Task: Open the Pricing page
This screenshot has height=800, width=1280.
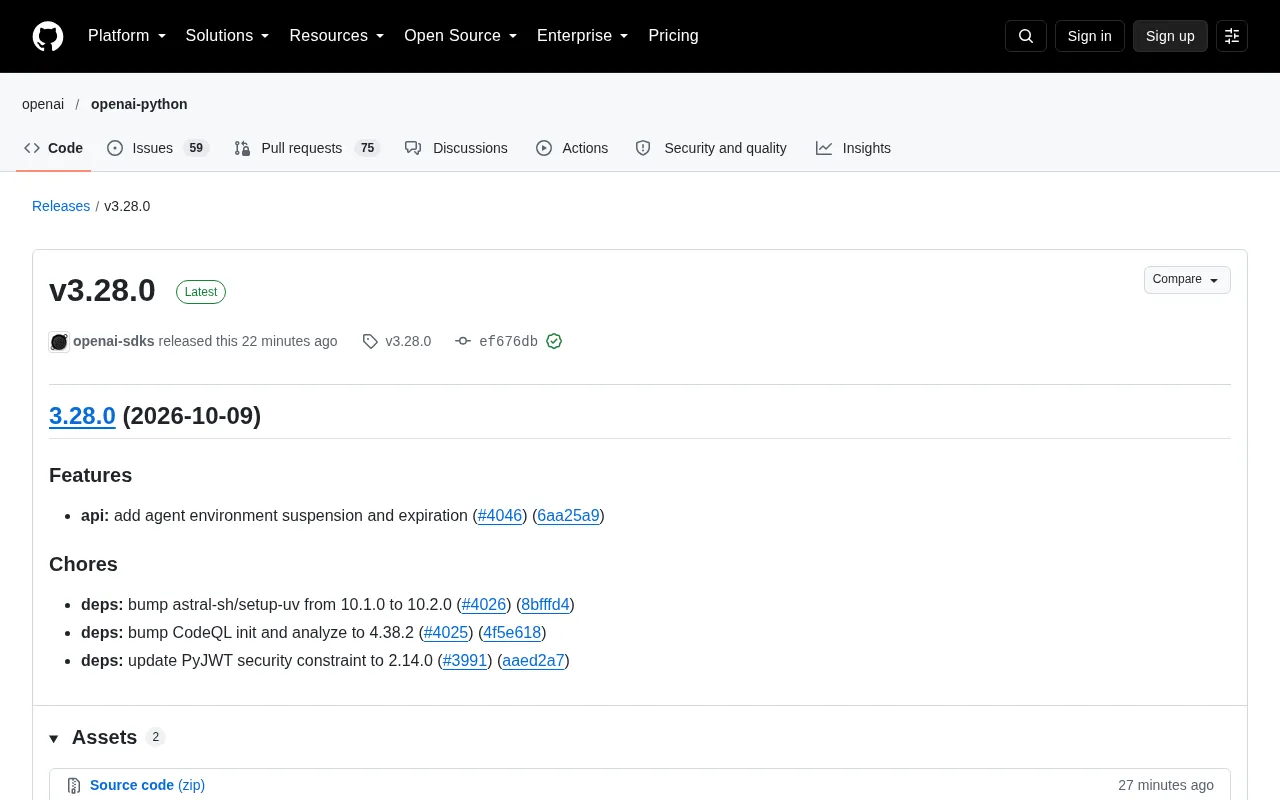Action: (x=673, y=36)
